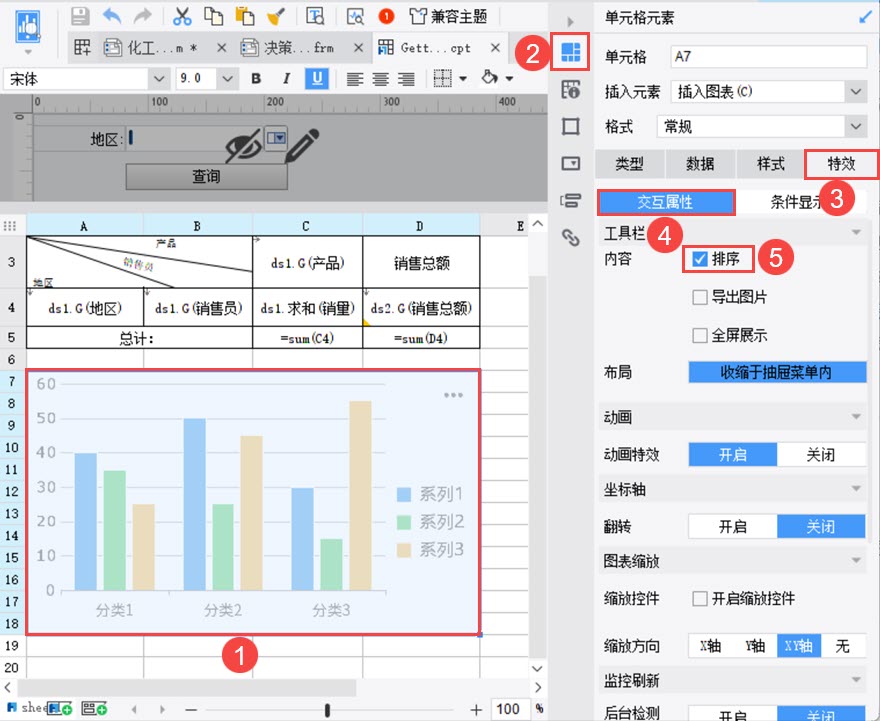Click the Format Painter brush icon

(275, 15)
